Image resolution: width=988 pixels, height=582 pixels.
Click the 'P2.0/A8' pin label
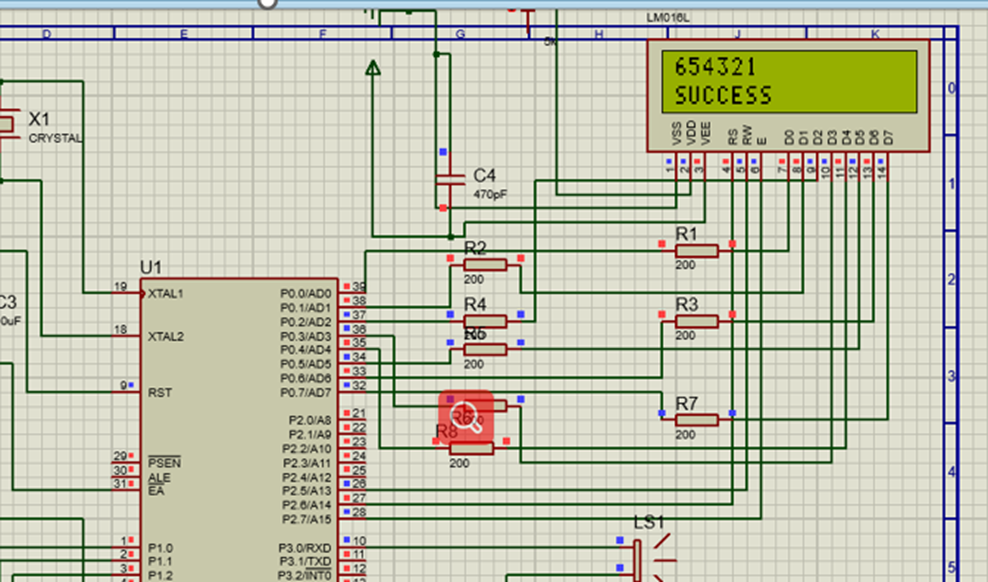tap(310, 420)
